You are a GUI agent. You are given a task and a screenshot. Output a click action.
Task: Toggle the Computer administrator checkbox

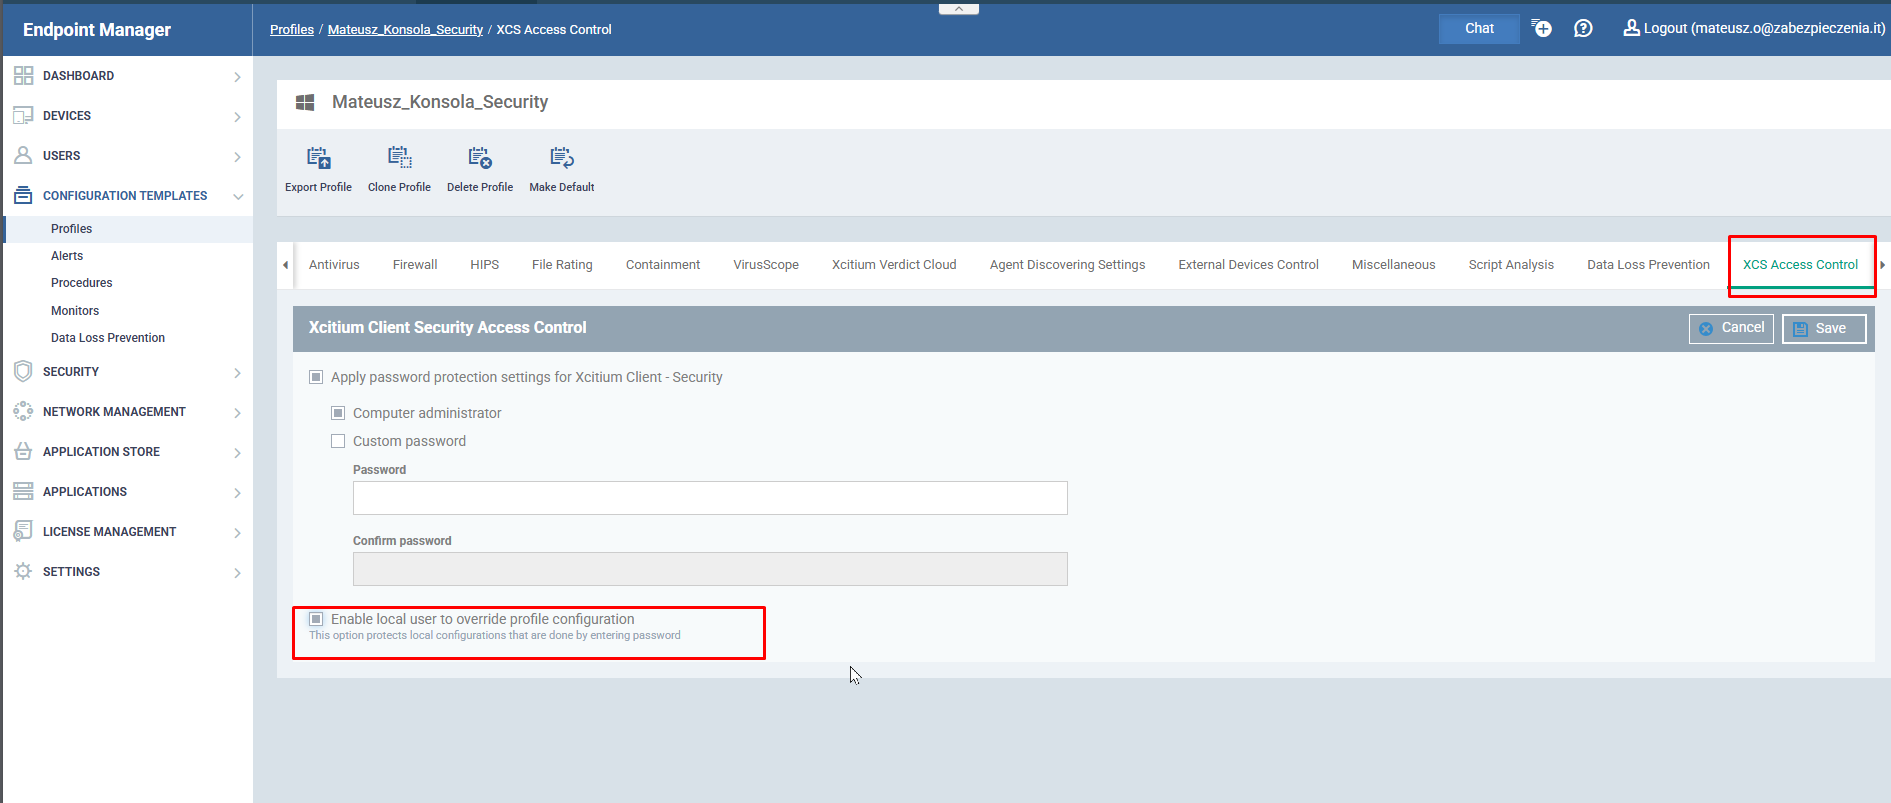click(x=338, y=413)
